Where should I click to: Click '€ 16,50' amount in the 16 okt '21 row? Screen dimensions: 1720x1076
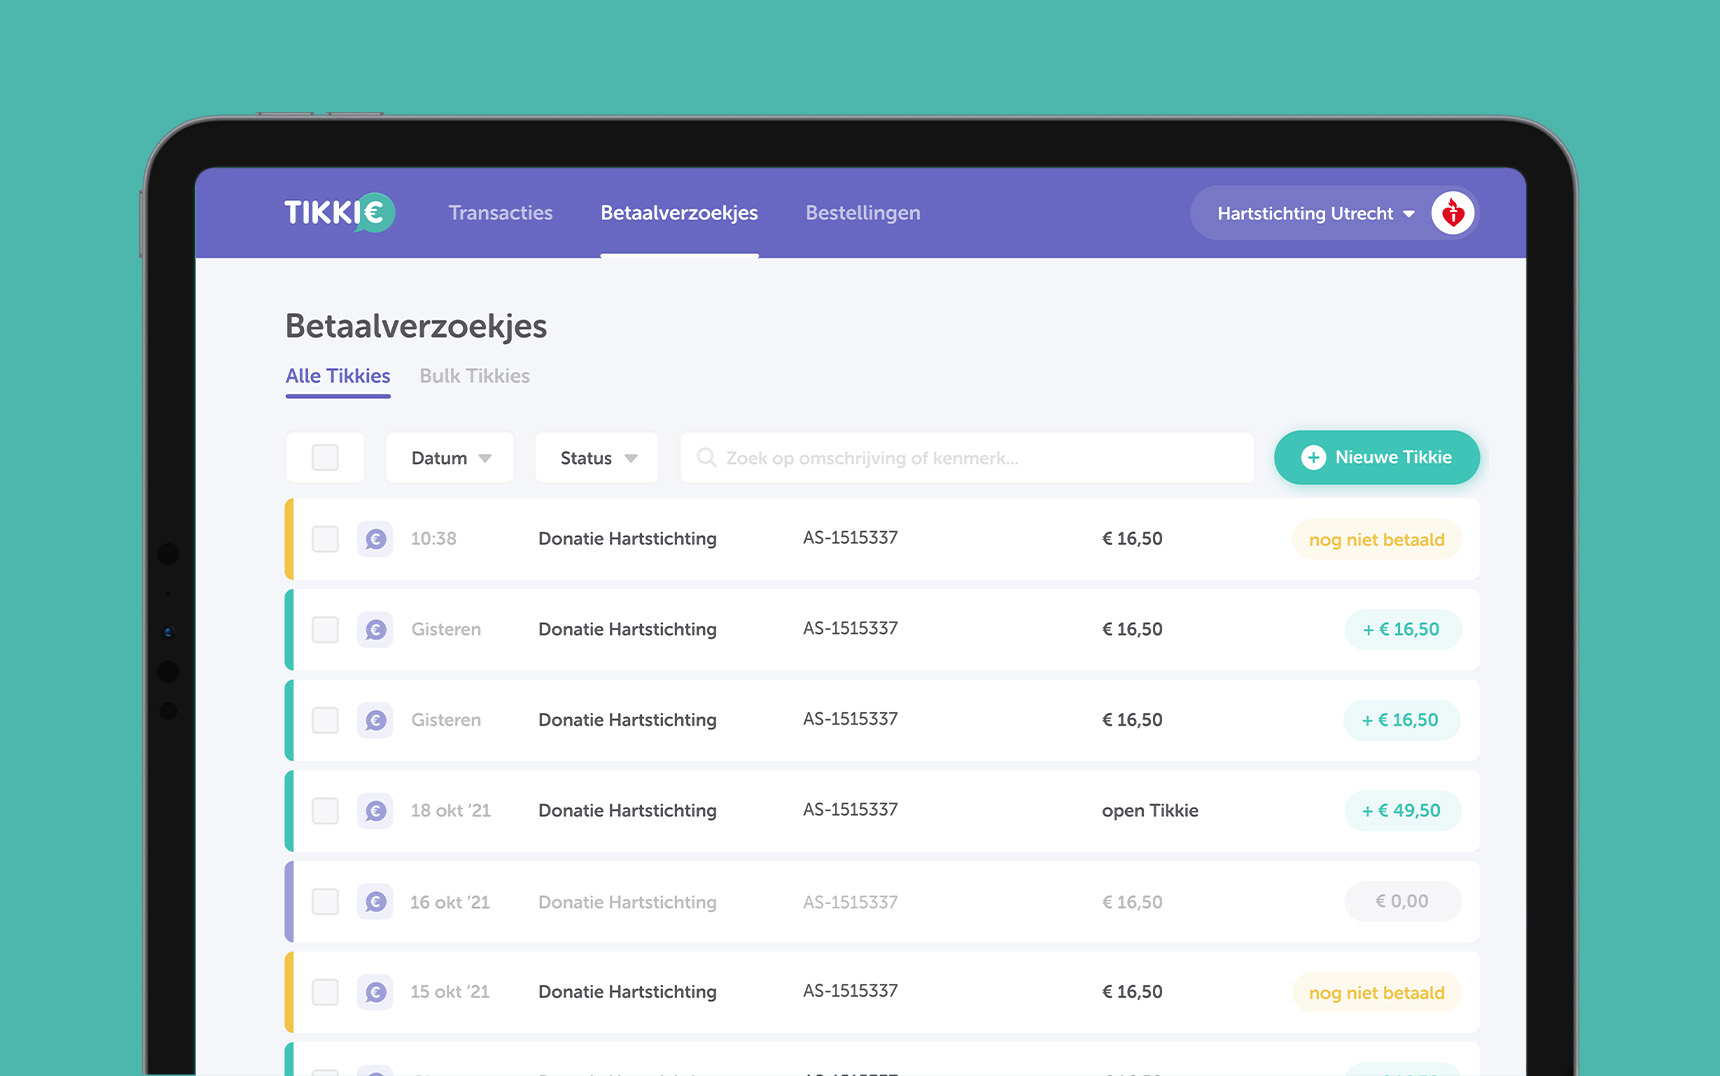coord(1132,902)
